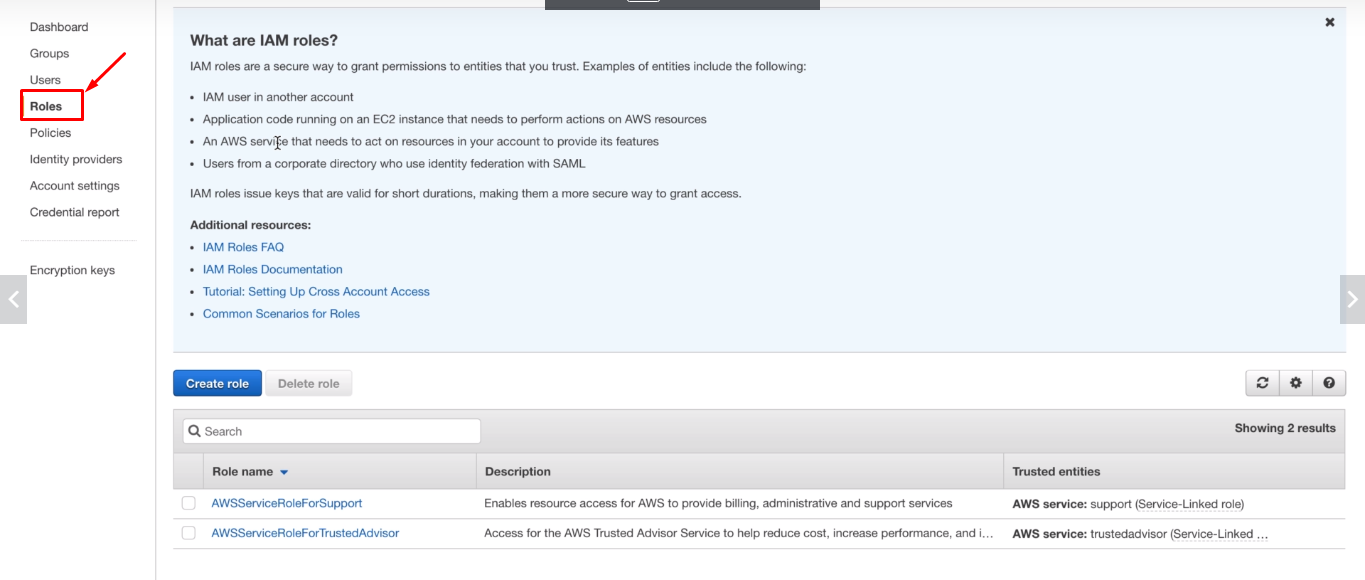Image resolution: width=1365 pixels, height=580 pixels.
Task: Open AWSServiceRoleForTrustedAdvisor role link
Action: (x=305, y=533)
